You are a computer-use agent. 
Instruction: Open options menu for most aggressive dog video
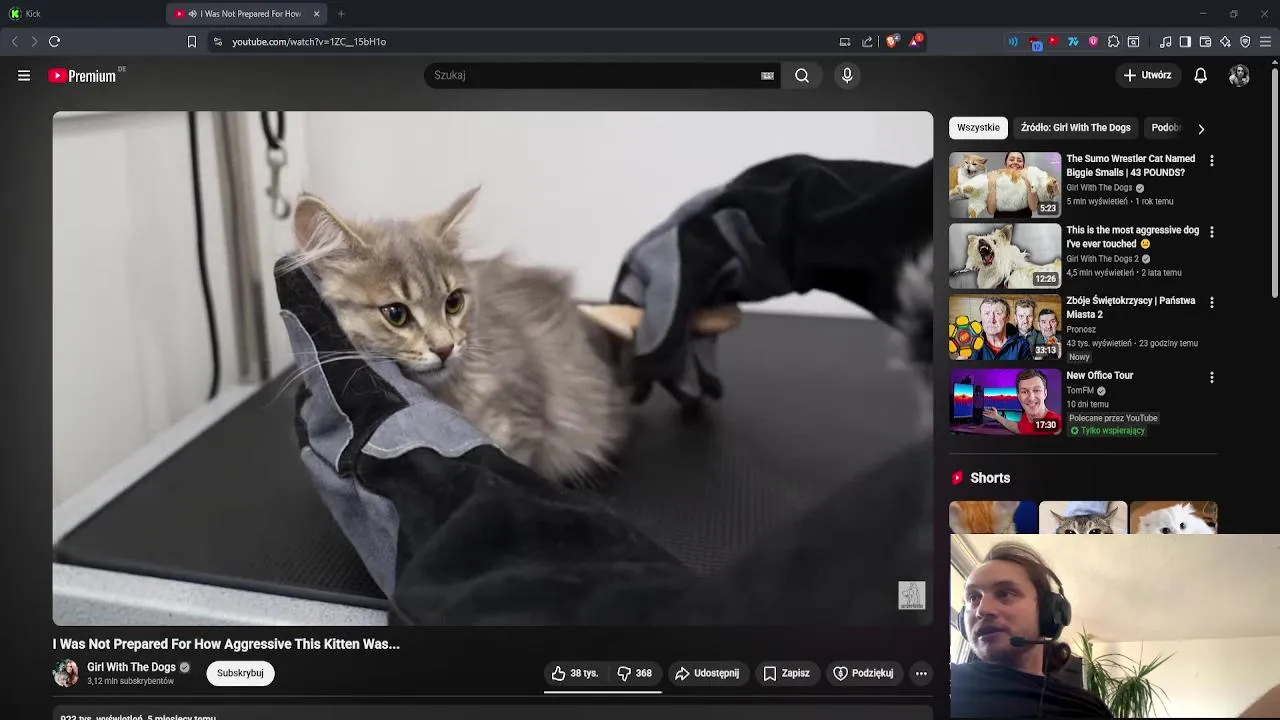coord(1211,231)
